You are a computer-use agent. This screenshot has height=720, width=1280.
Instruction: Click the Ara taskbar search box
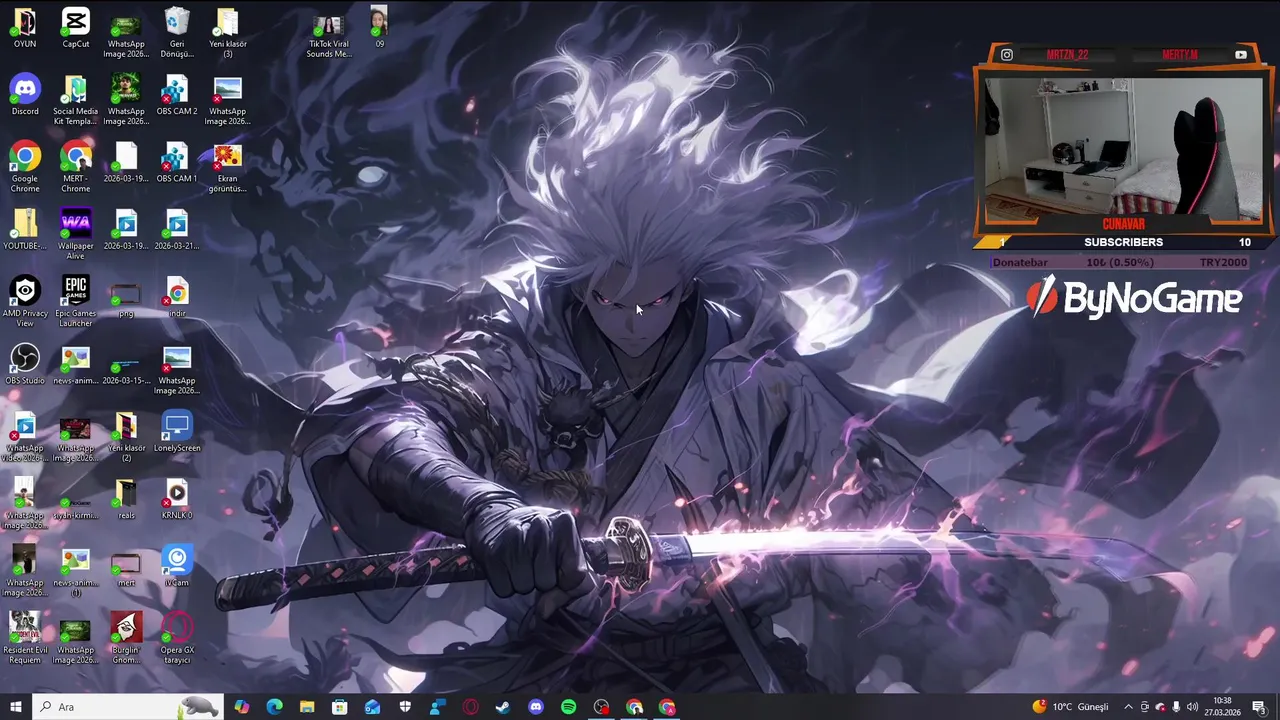(127, 707)
